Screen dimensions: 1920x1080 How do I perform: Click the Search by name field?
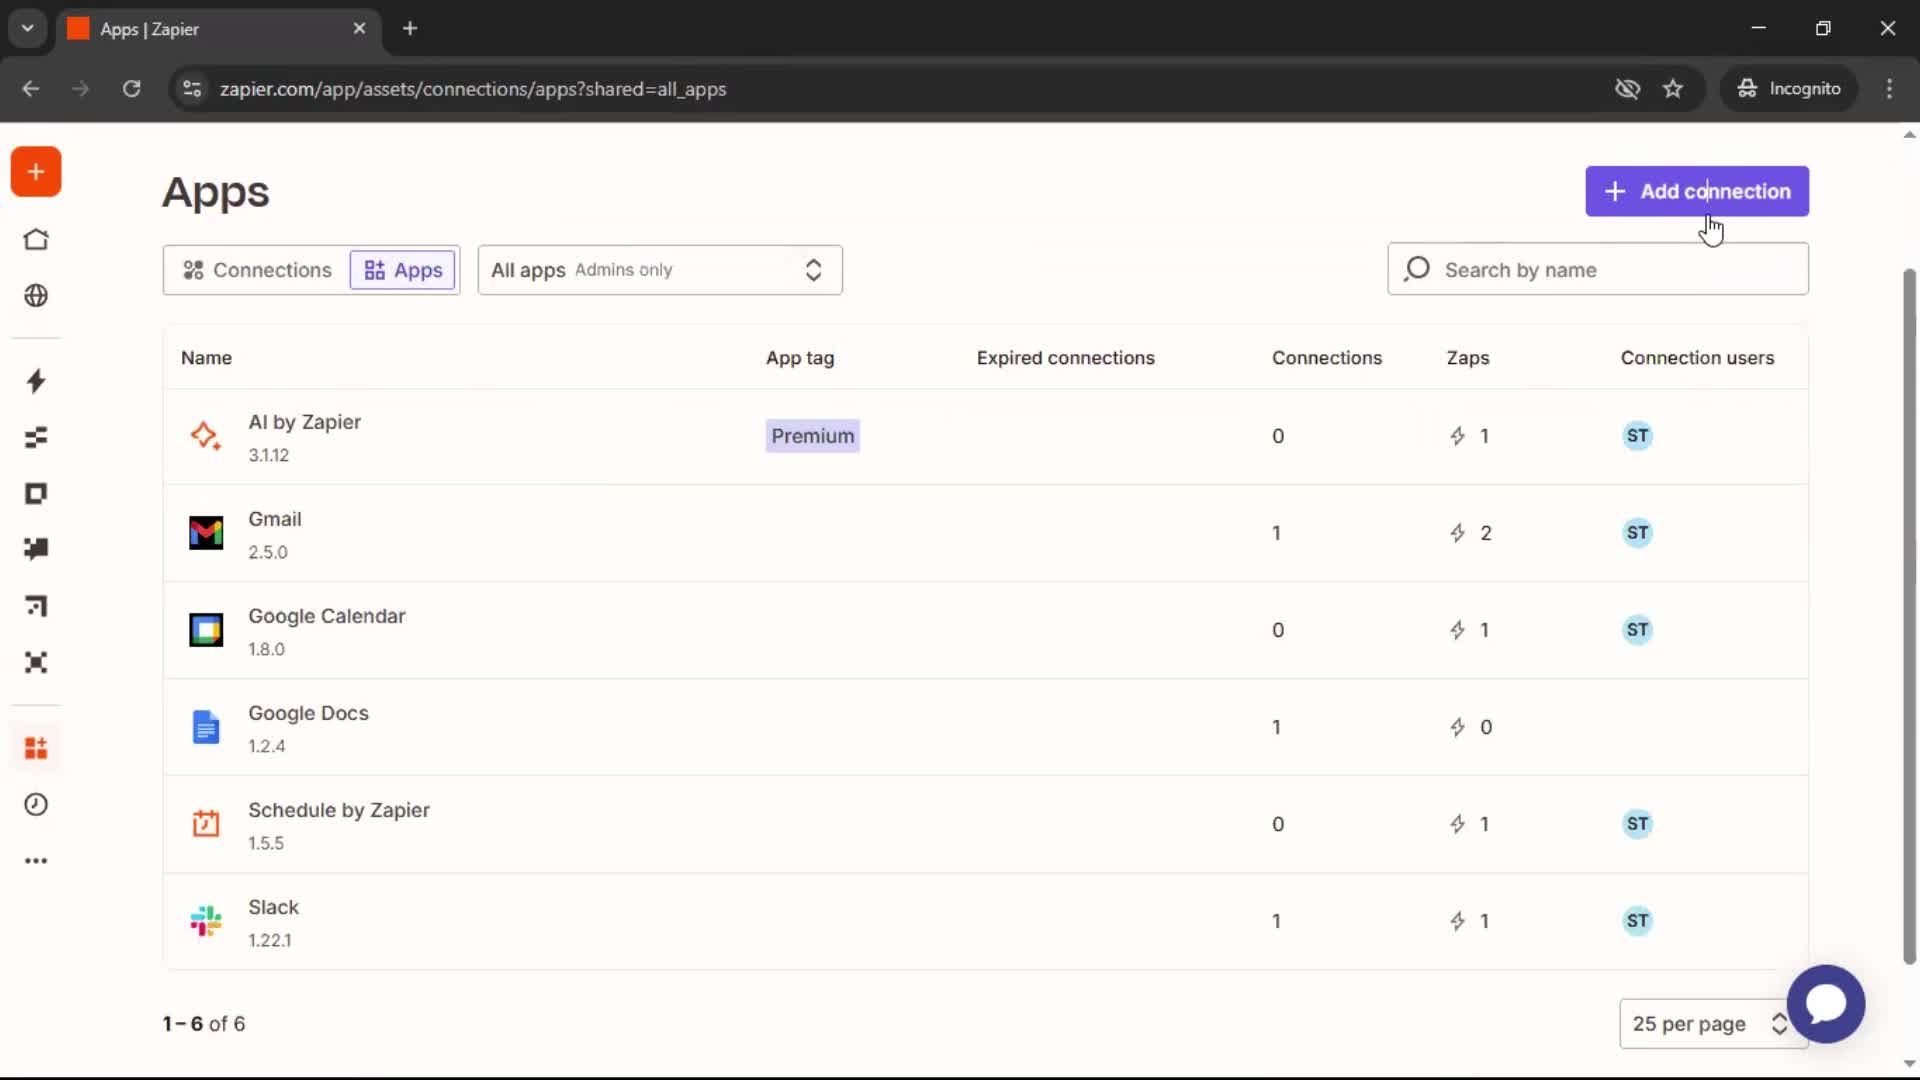click(1598, 270)
